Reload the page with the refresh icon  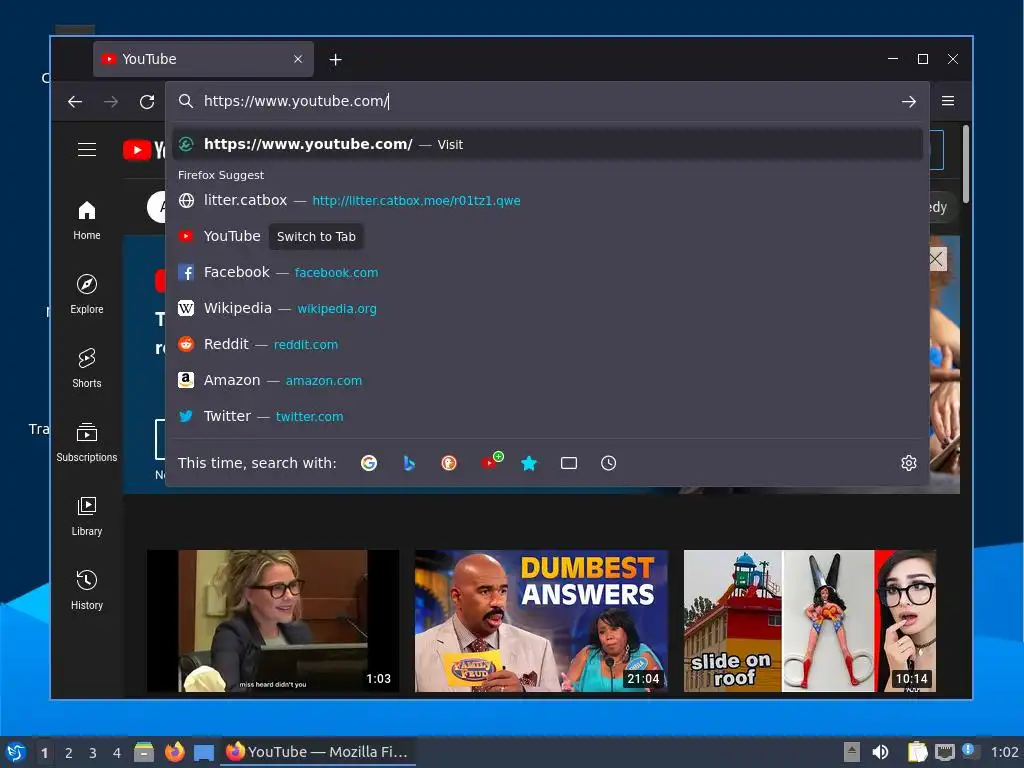[x=147, y=101]
